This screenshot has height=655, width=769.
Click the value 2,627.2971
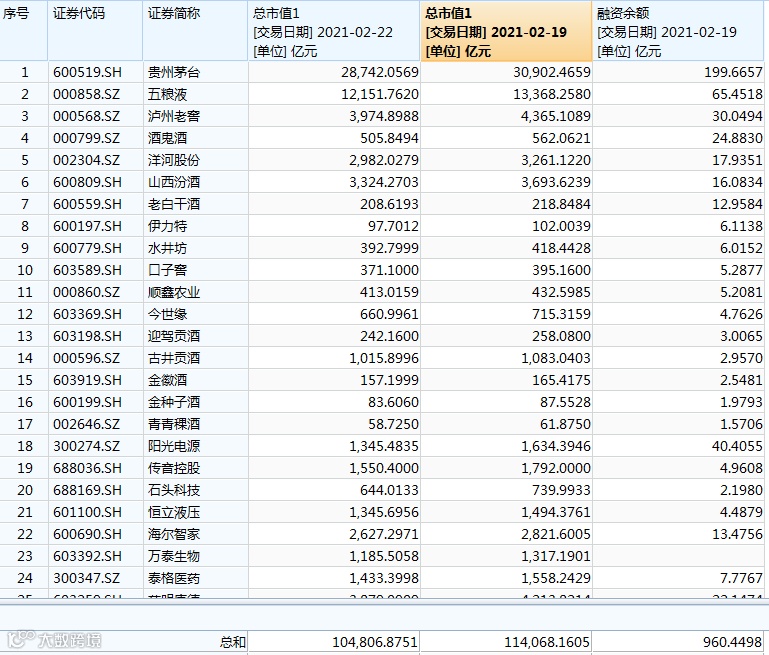tap(384, 534)
